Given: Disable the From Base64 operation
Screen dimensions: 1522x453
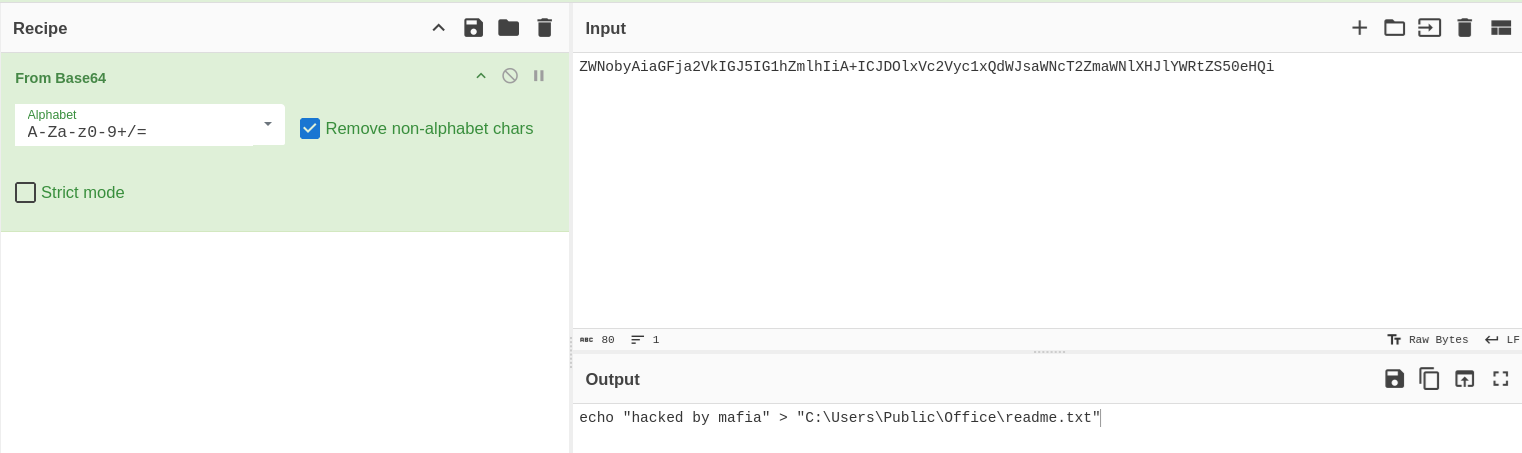Looking at the screenshot, I should (510, 76).
